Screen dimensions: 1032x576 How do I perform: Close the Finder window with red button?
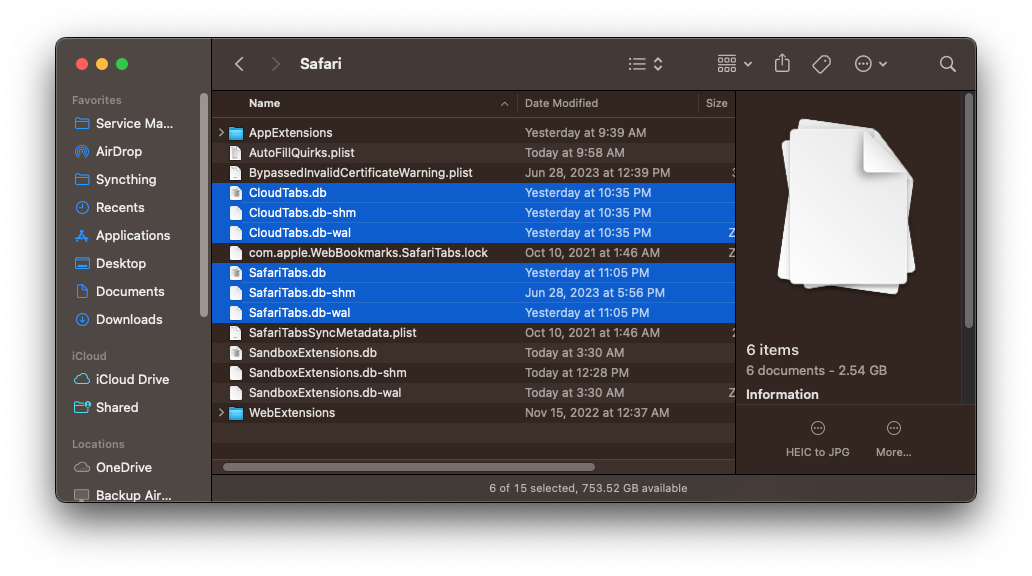pyautogui.click(x=82, y=64)
